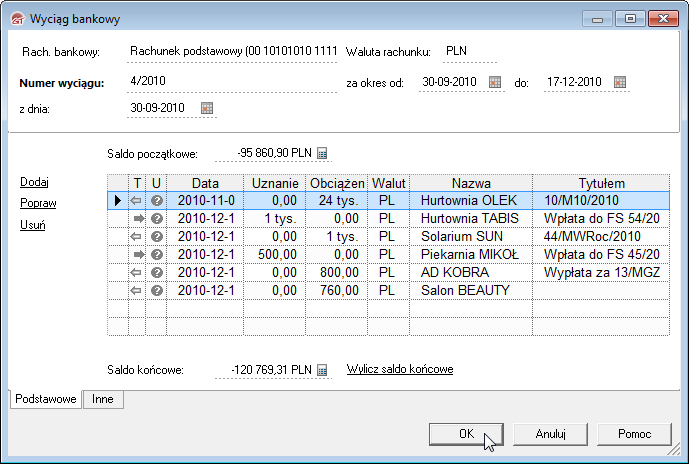Click direction arrow icon in Hurtownia TABIS row
The height and width of the screenshot is (464, 689).
[138, 218]
